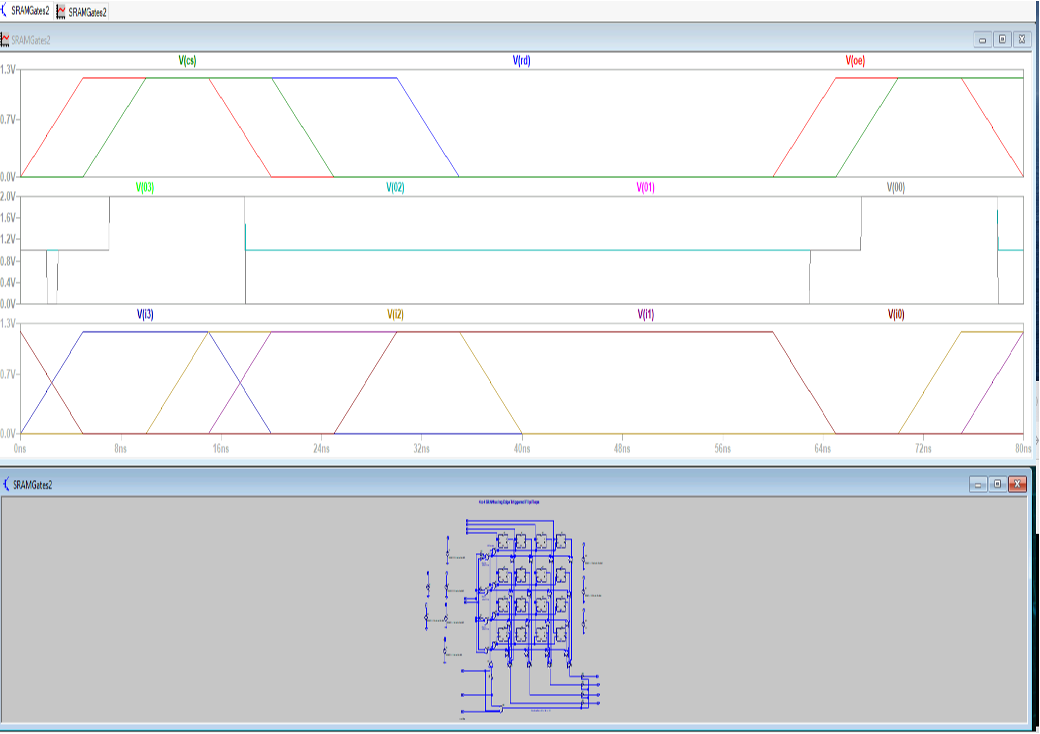1040x734 pixels.
Task: Click the V(00) trace label
Action: (896, 187)
